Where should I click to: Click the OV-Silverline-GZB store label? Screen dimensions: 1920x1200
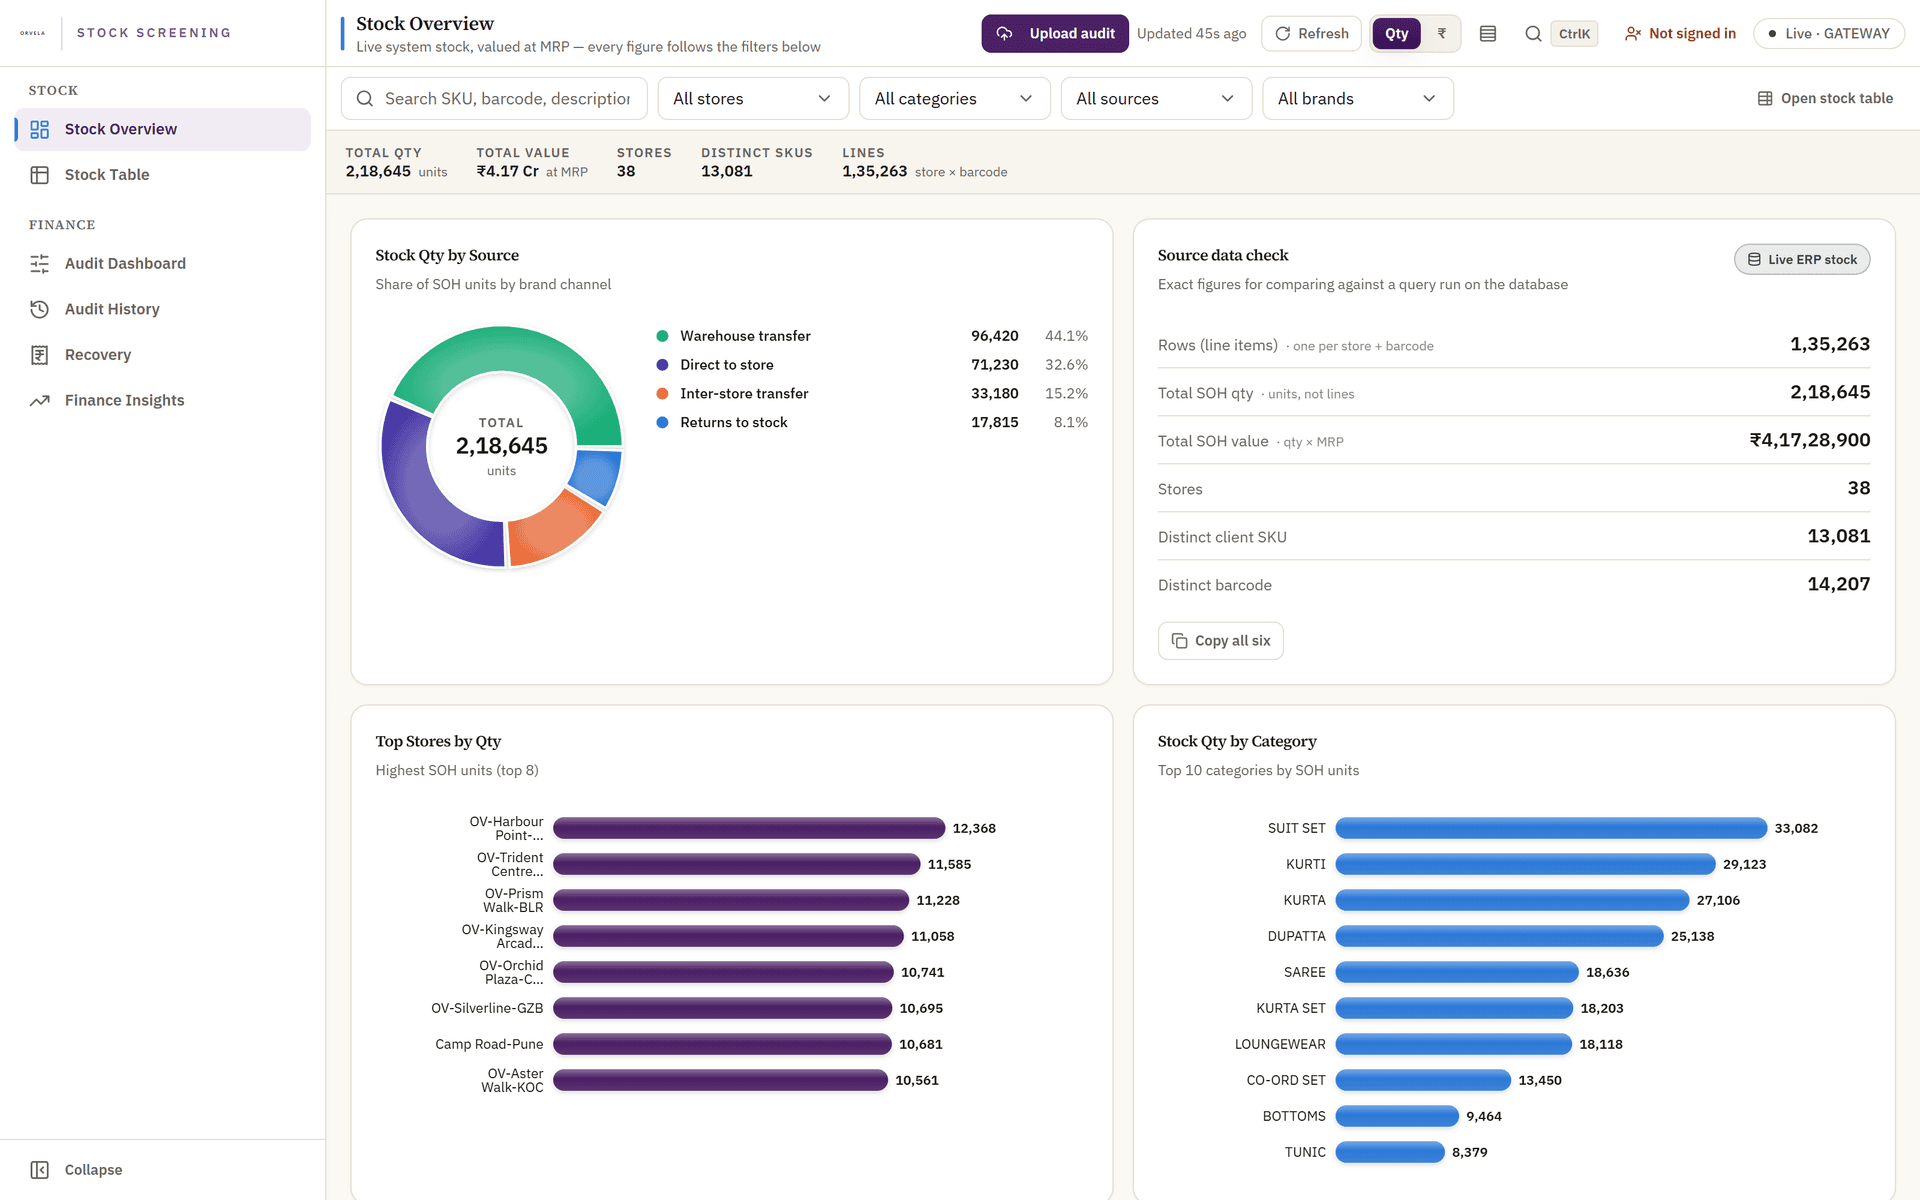pyautogui.click(x=487, y=1008)
